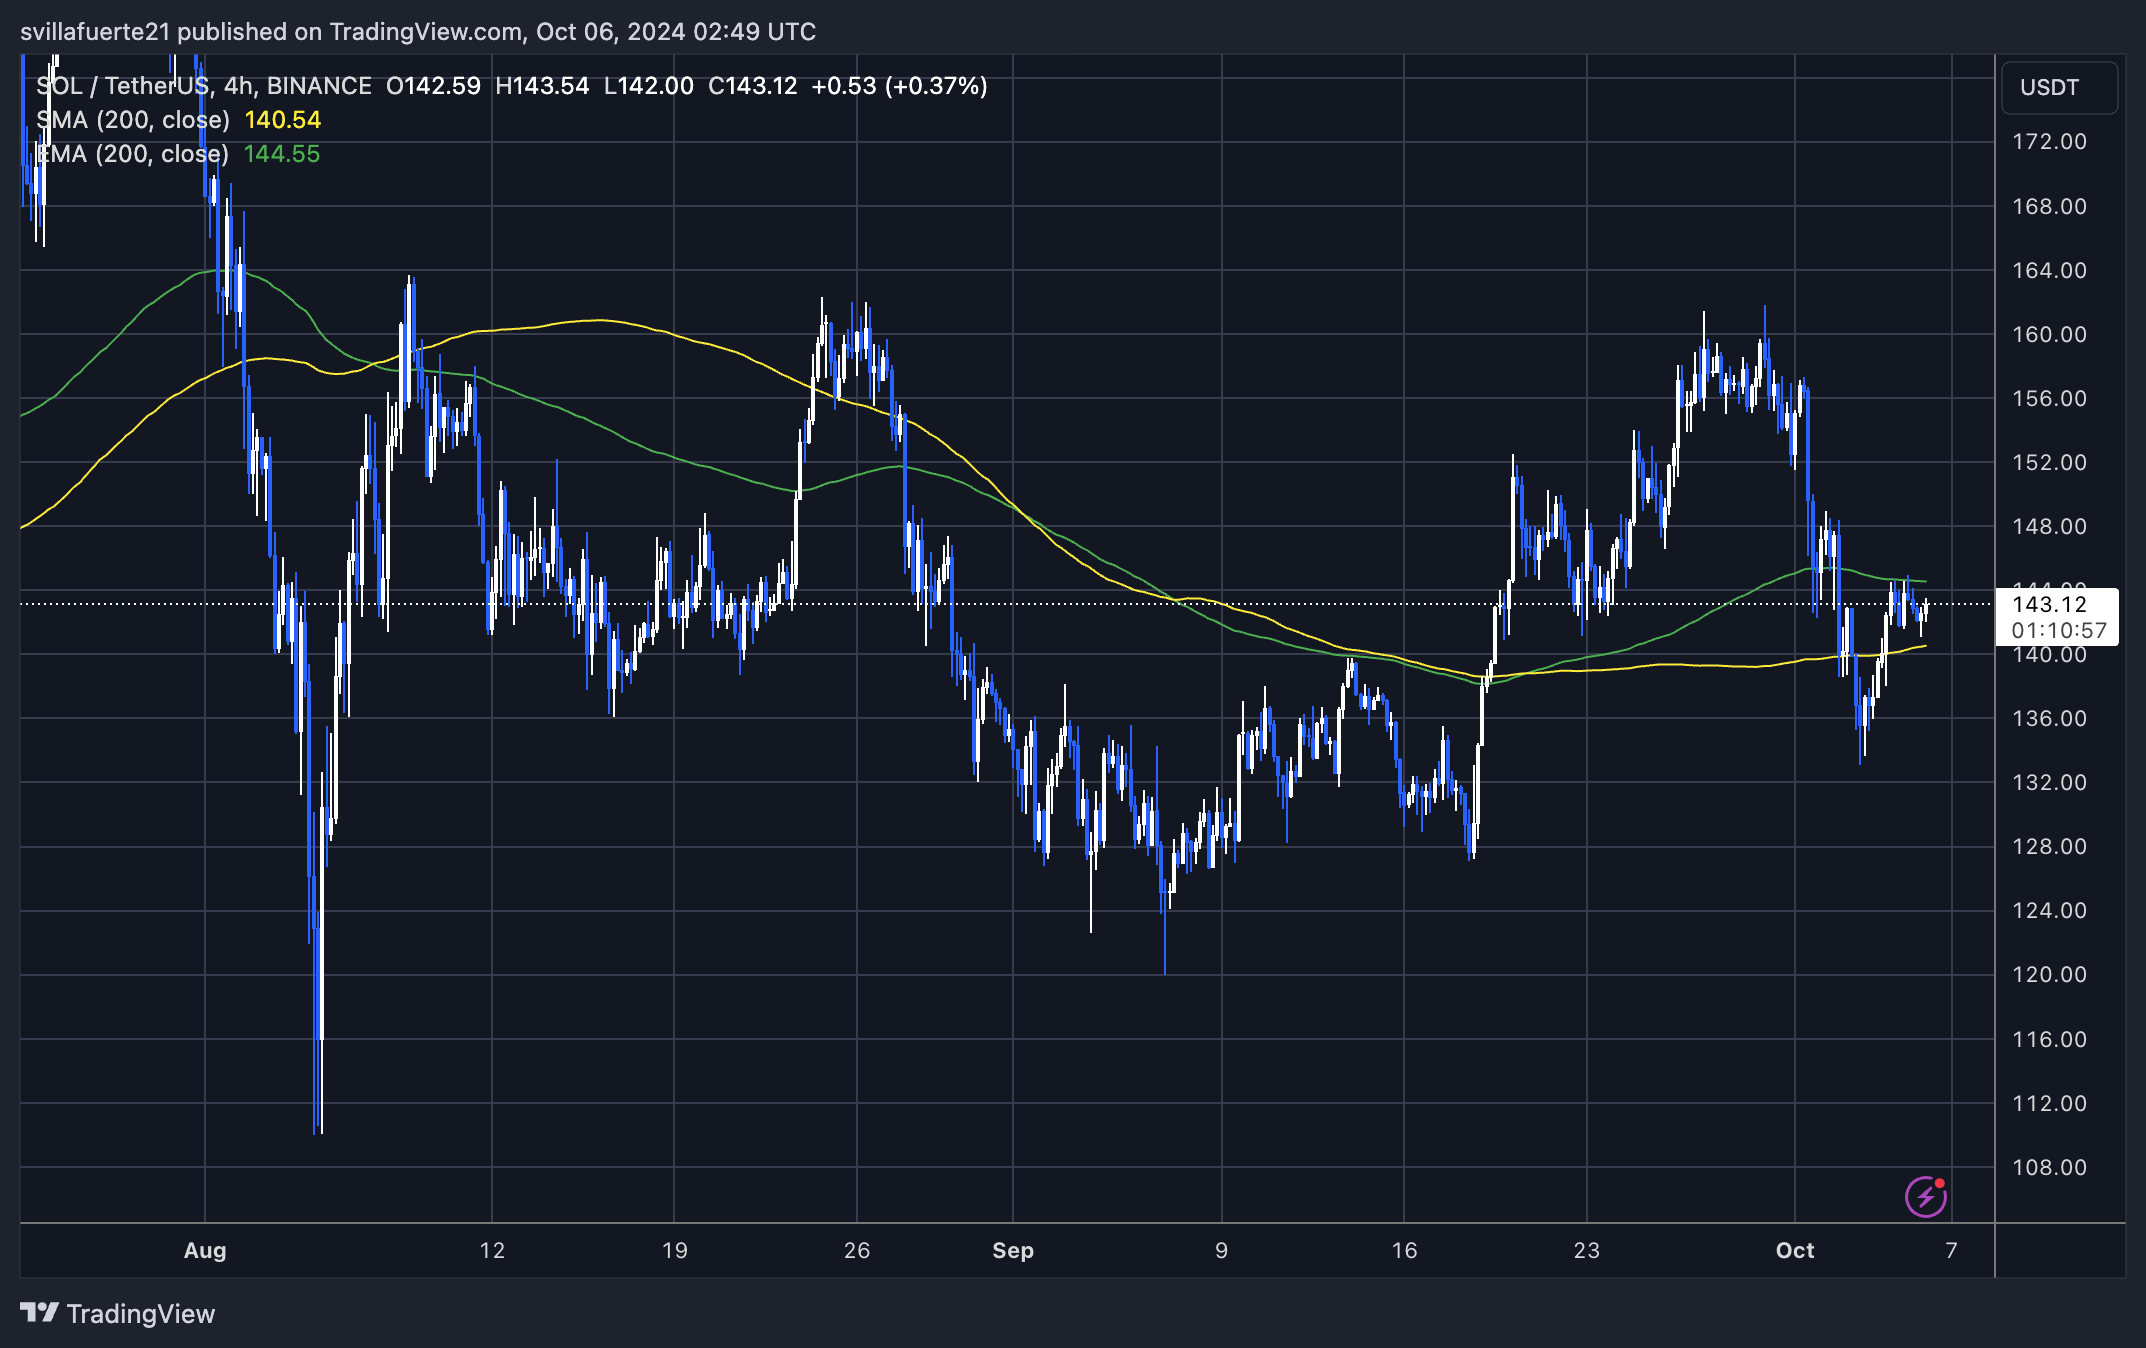Click the +0.53 (+0.37%) change value

(899, 86)
